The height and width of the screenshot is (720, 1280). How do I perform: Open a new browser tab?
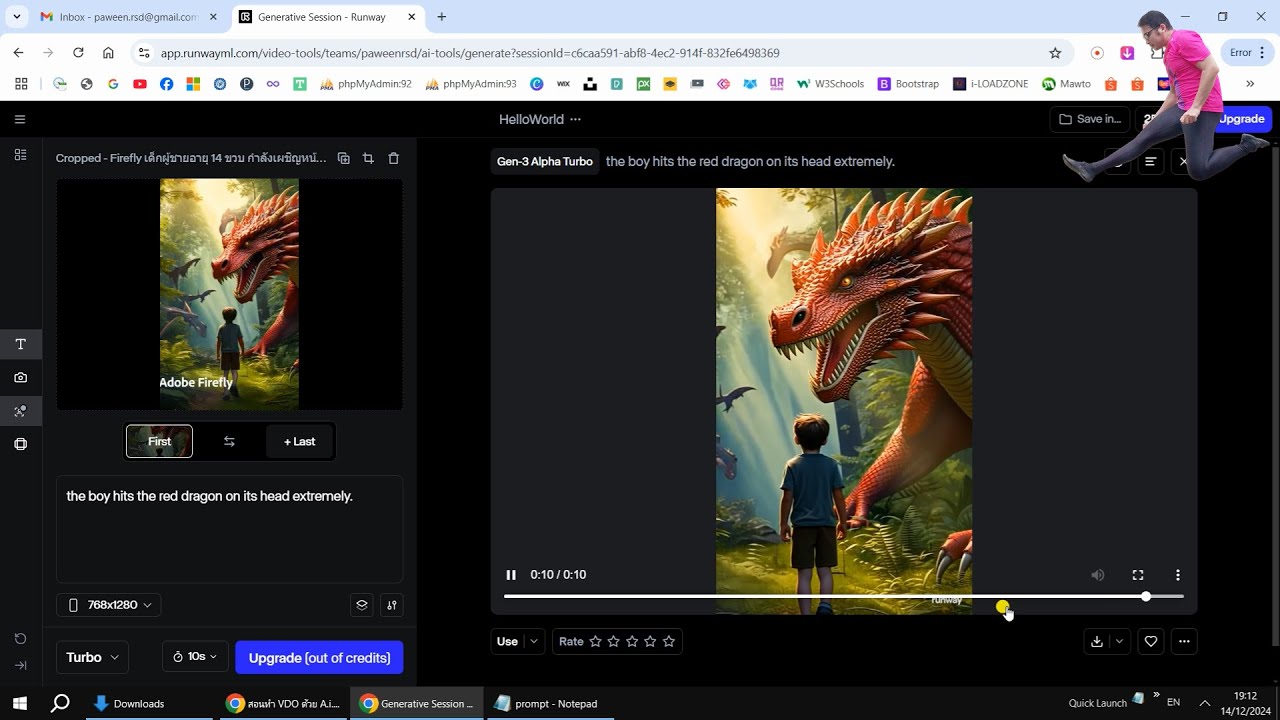coord(442,17)
